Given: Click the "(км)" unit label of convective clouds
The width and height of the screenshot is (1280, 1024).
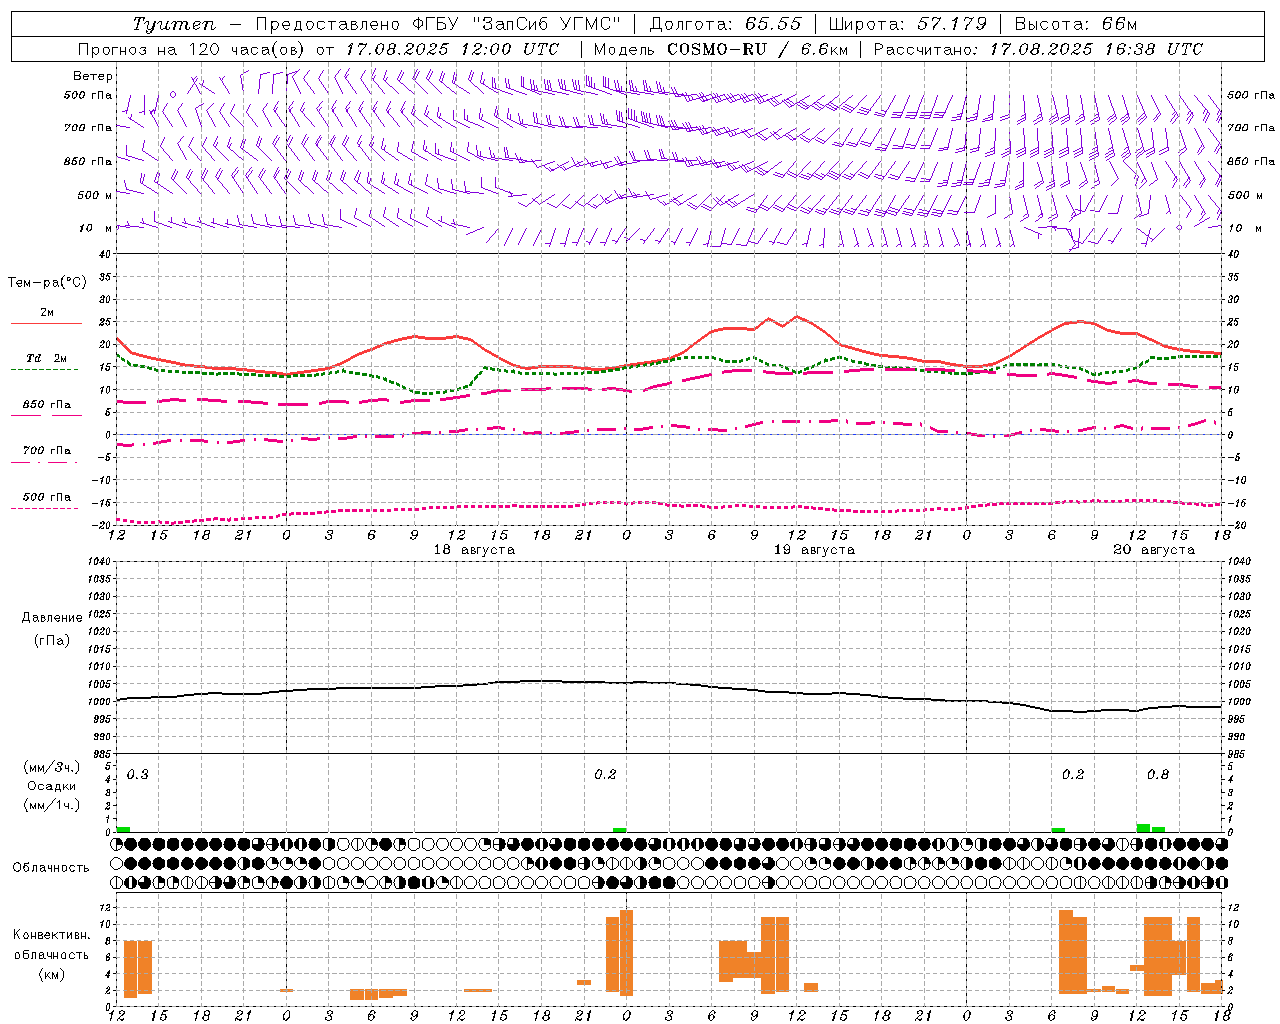Looking at the screenshot, I should pyautogui.click(x=52, y=974).
